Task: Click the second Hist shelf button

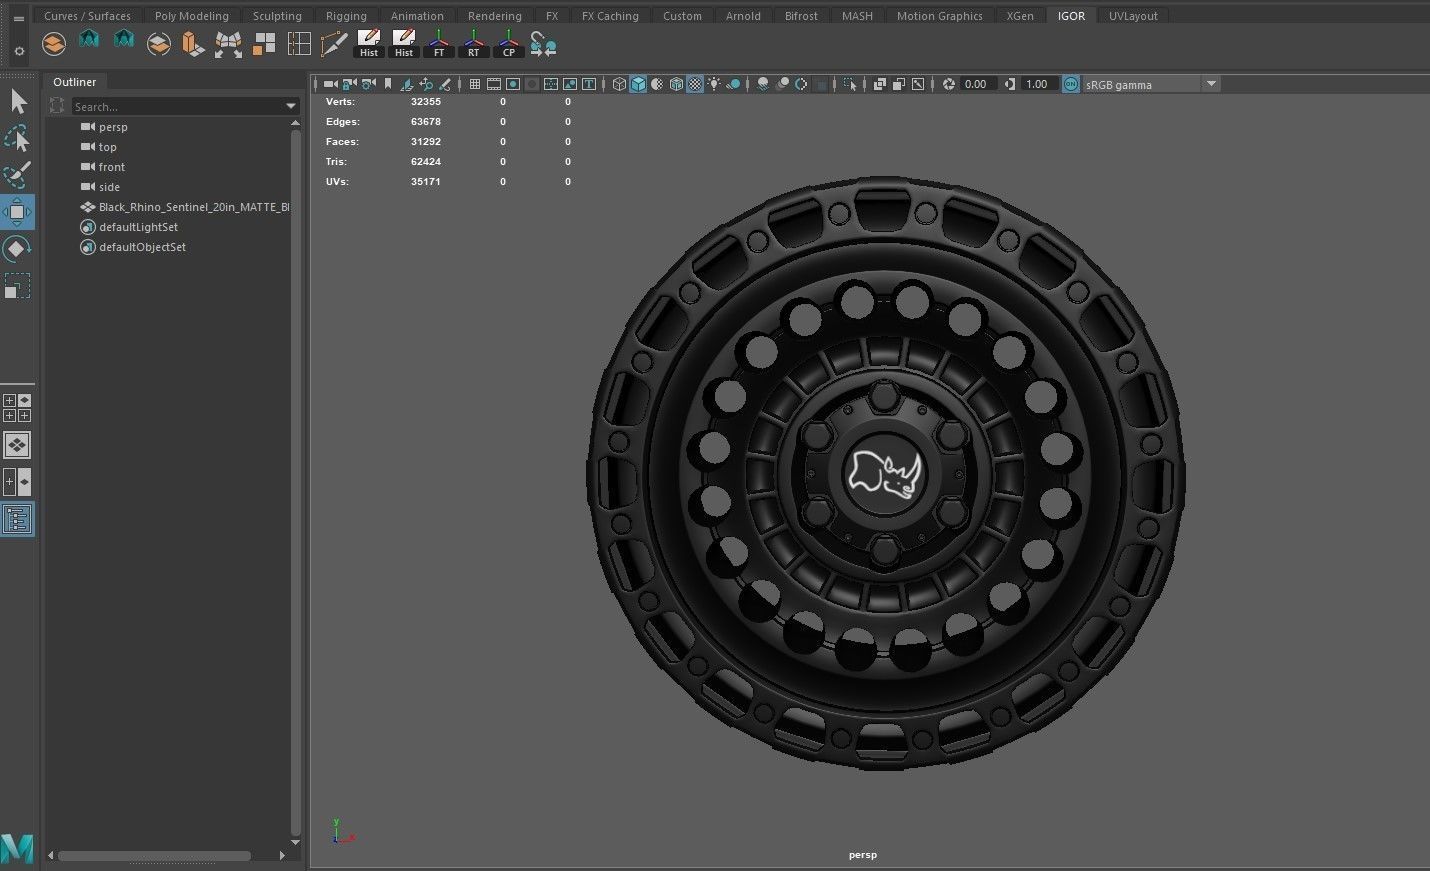Action: point(404,44)
